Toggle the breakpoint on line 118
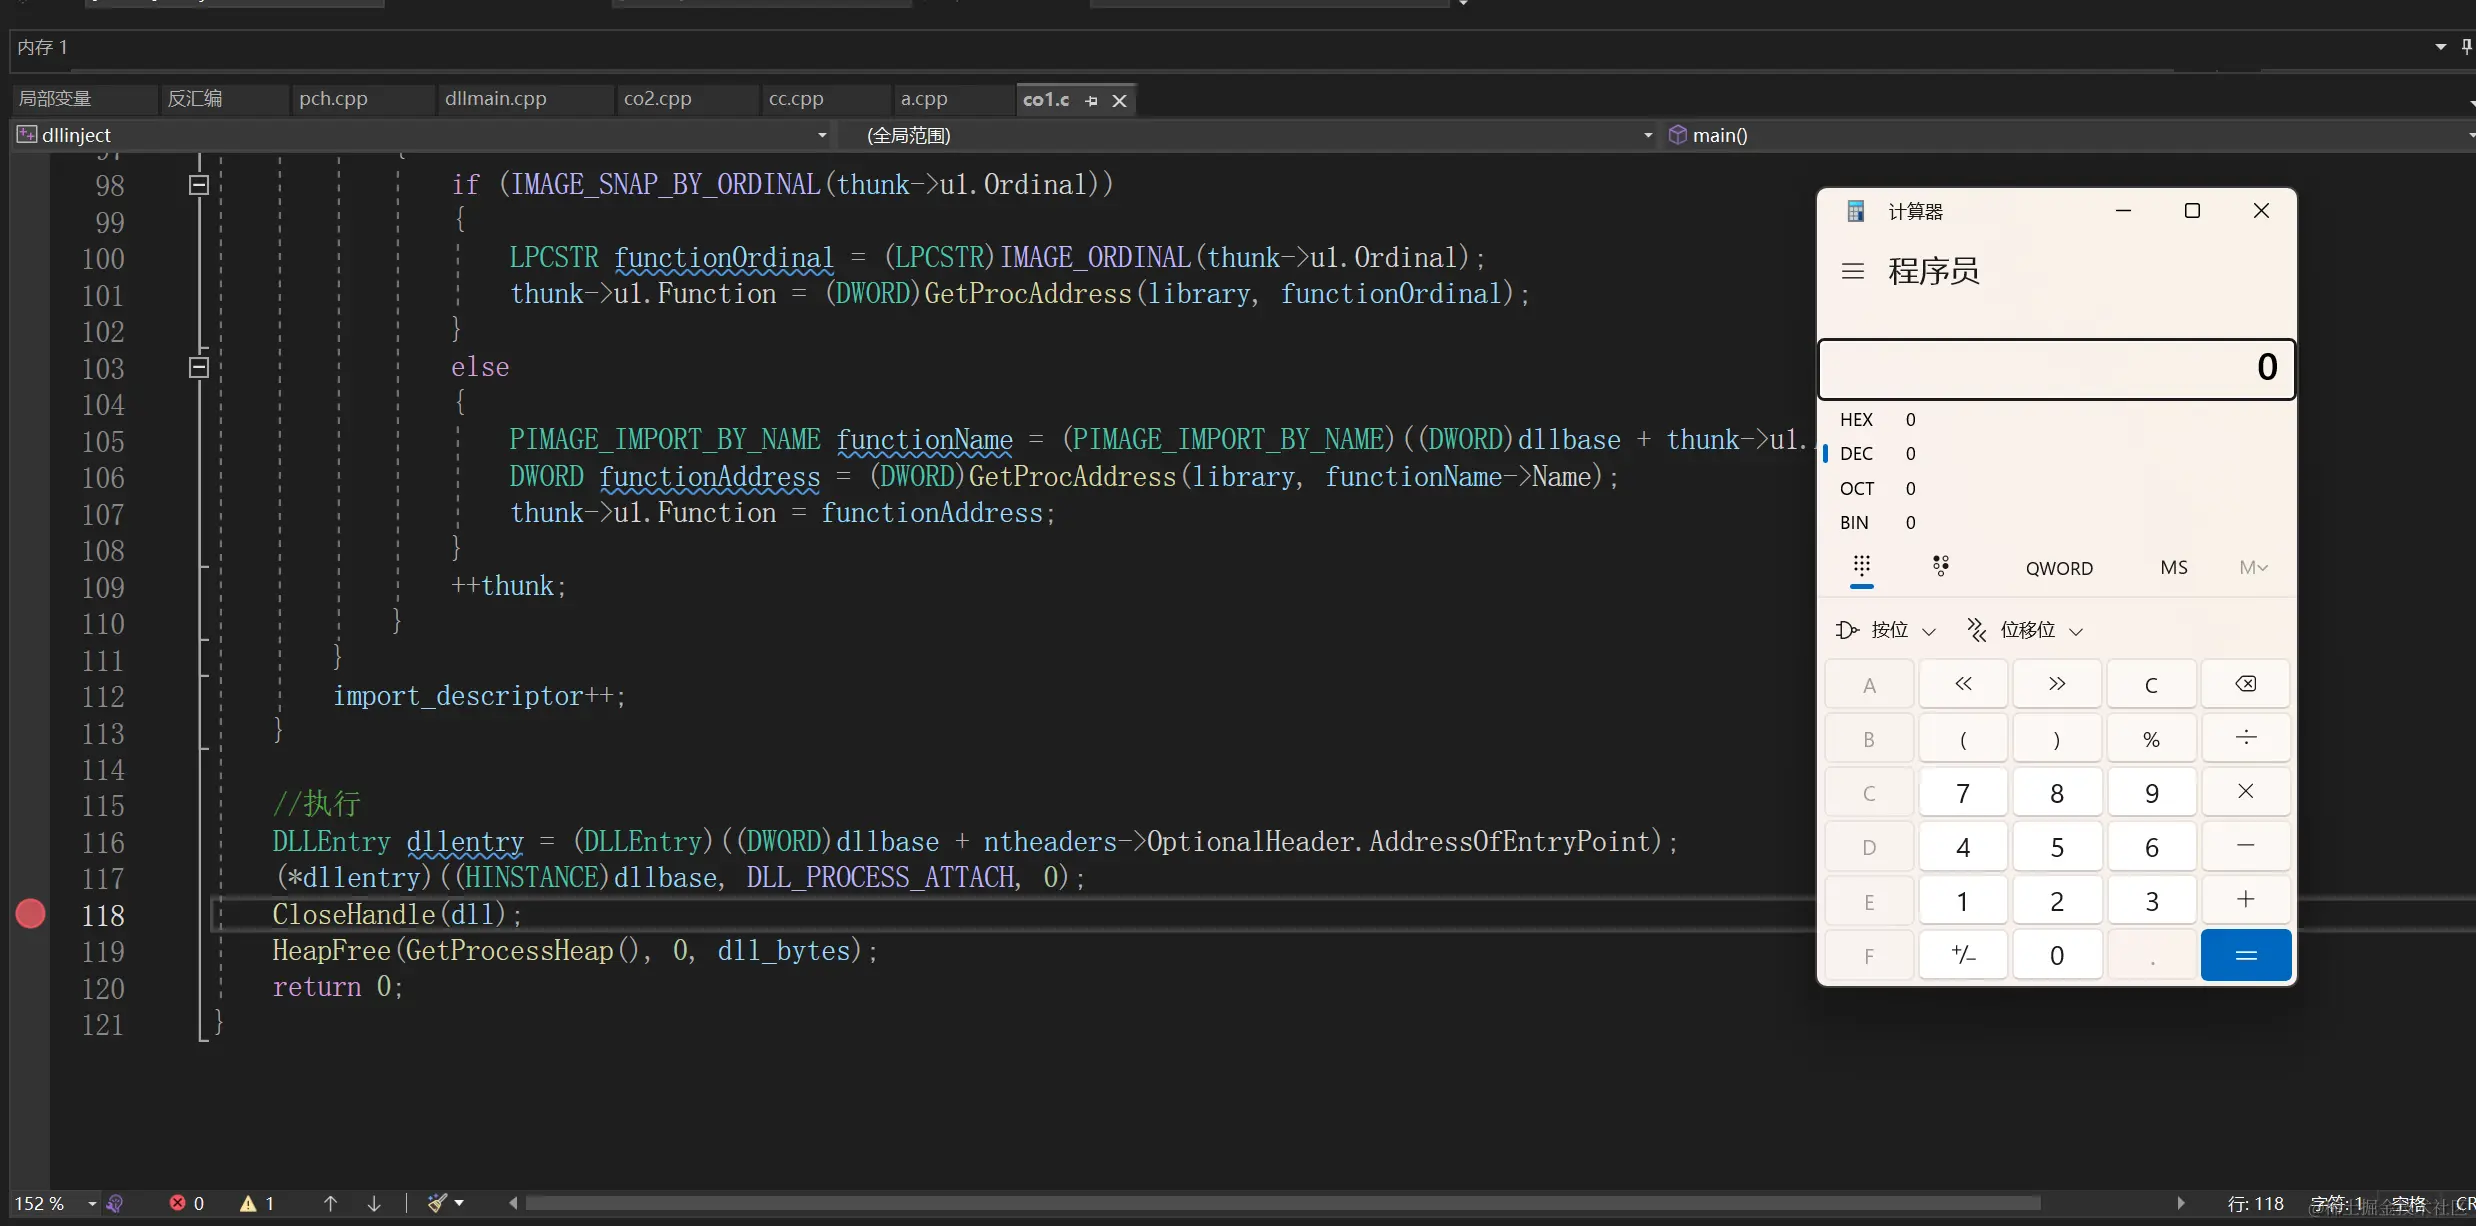Viewport: 2476px width, 1226px height. 30,914
